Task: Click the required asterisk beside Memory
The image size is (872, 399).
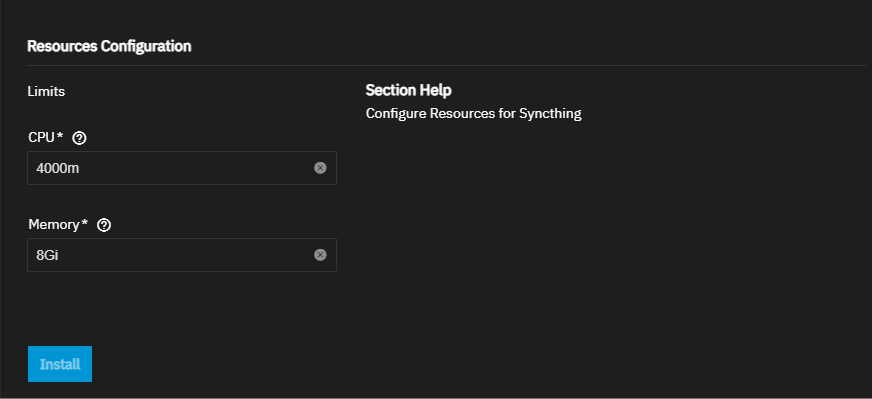Action: [85, 224]
